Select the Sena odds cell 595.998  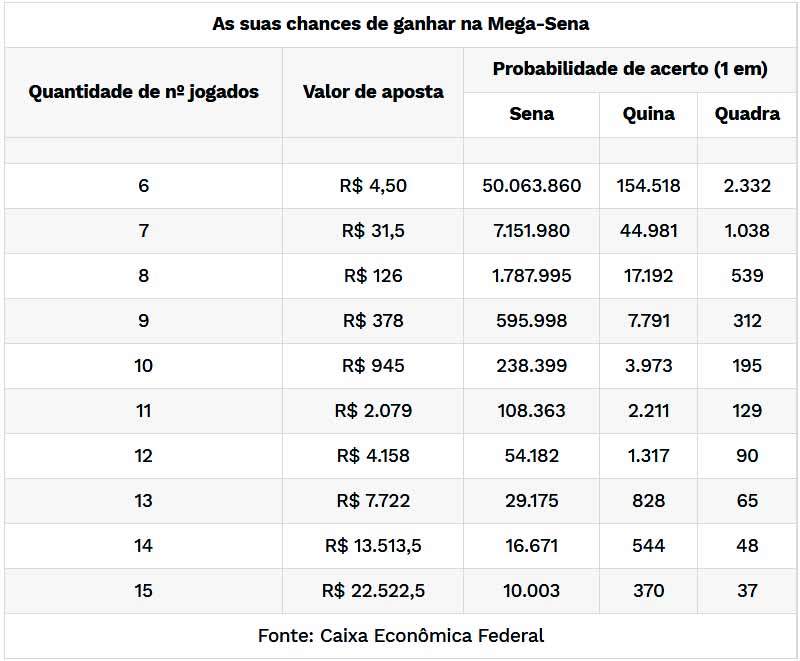[x=531, y=321]
